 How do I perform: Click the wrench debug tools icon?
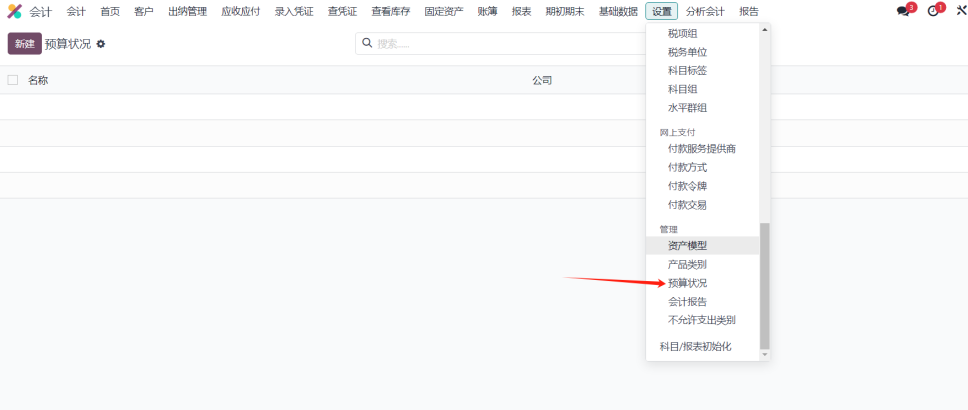[962, 11]
